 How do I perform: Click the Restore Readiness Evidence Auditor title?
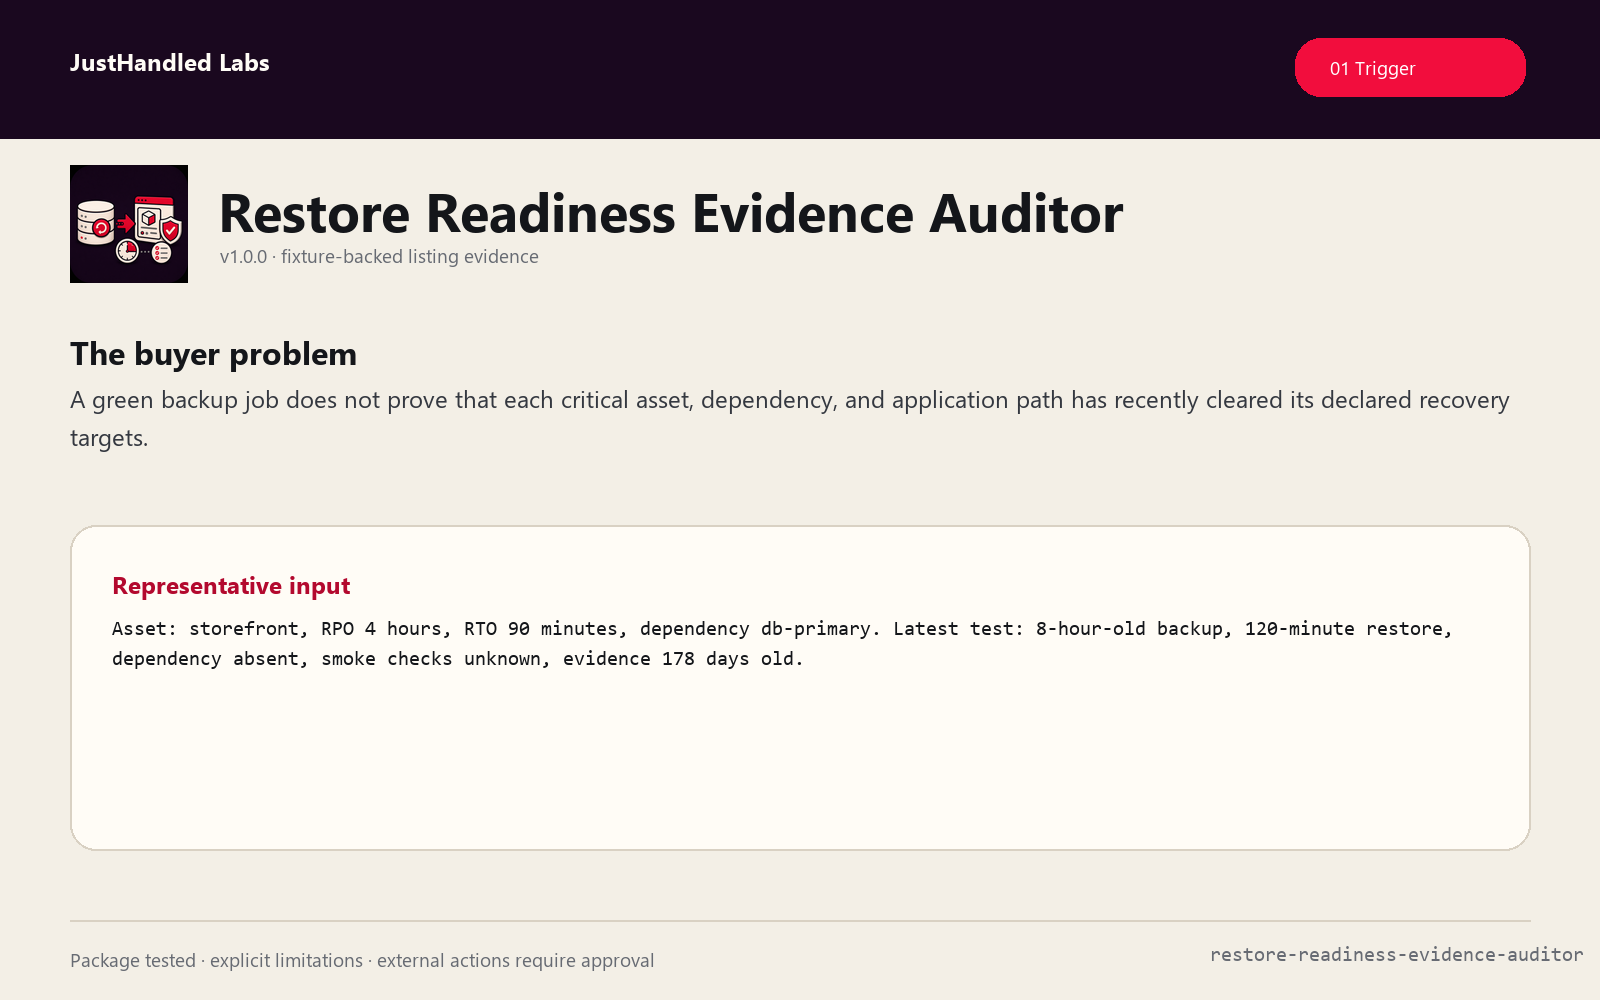coord(671,213)
